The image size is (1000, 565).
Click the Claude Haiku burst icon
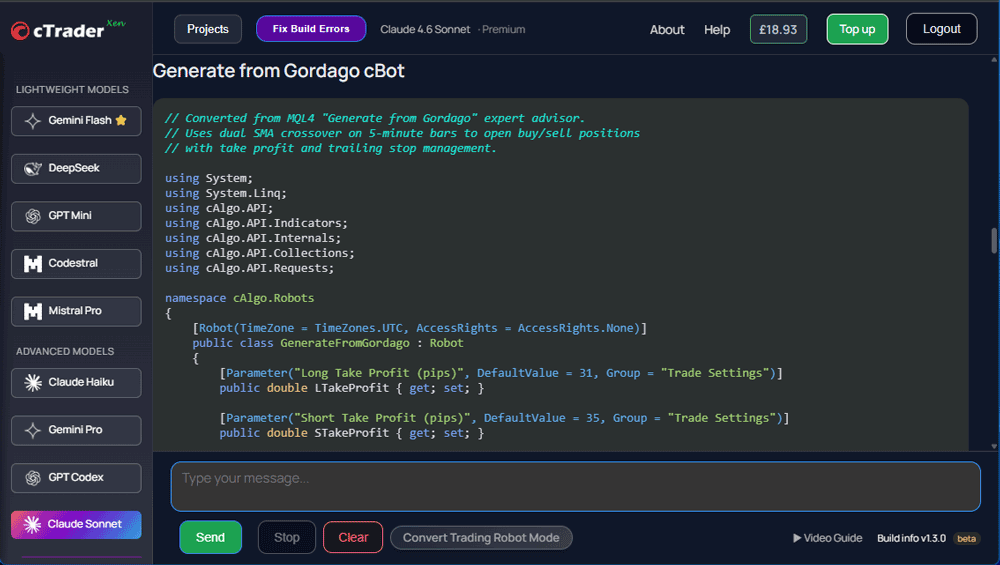point(33,383)
